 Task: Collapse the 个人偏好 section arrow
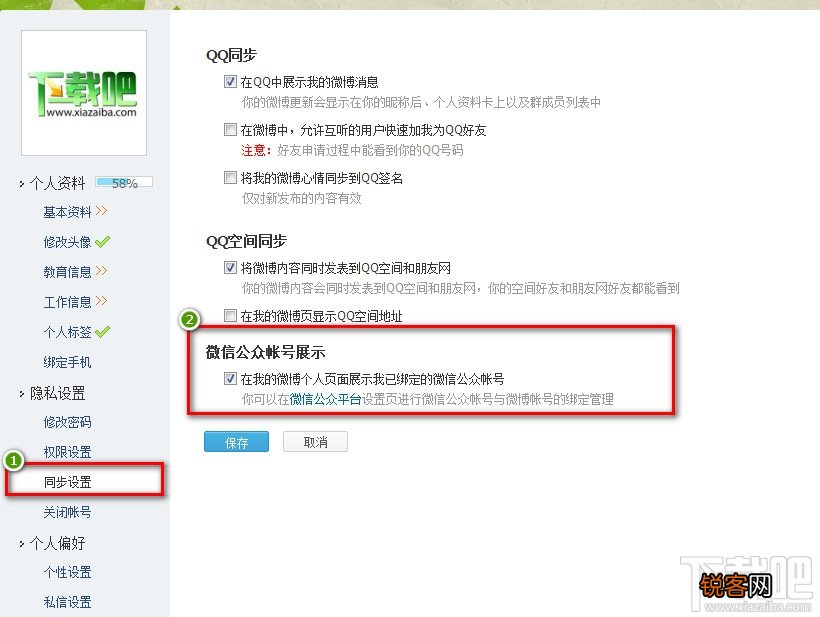21,544
